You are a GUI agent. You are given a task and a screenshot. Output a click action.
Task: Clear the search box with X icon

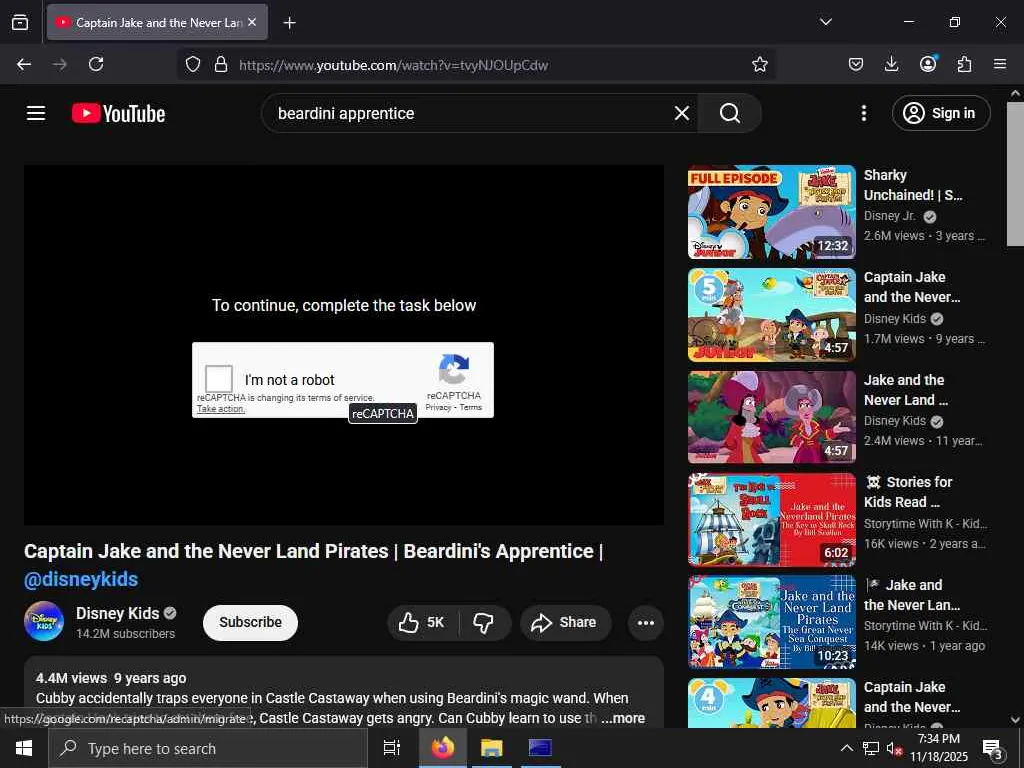pyautogui.click(x=682, y=113)
